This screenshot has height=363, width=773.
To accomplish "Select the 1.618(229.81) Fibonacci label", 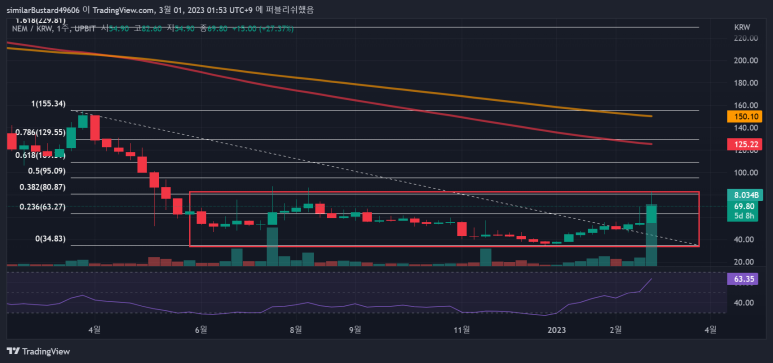I will click(40, 20).
